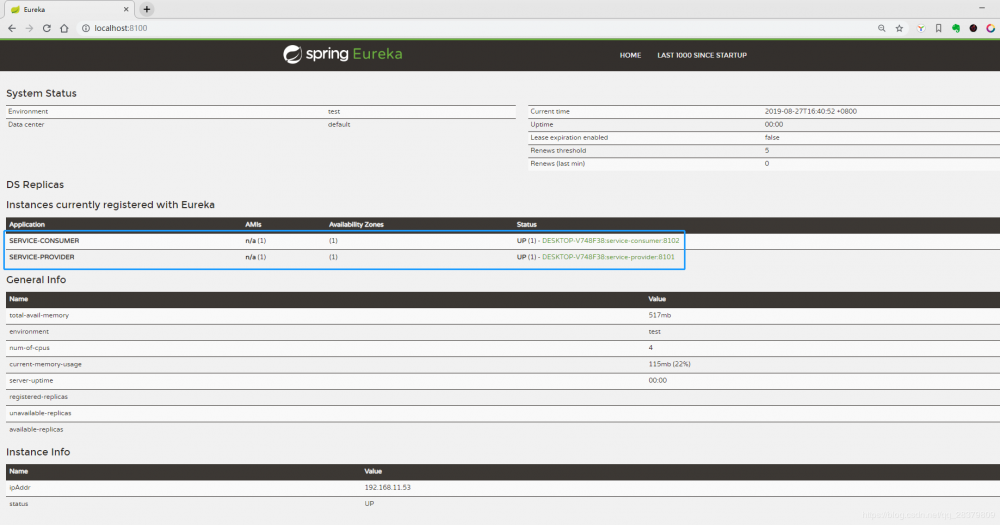Click the dark round extension icon

[973, 28]
